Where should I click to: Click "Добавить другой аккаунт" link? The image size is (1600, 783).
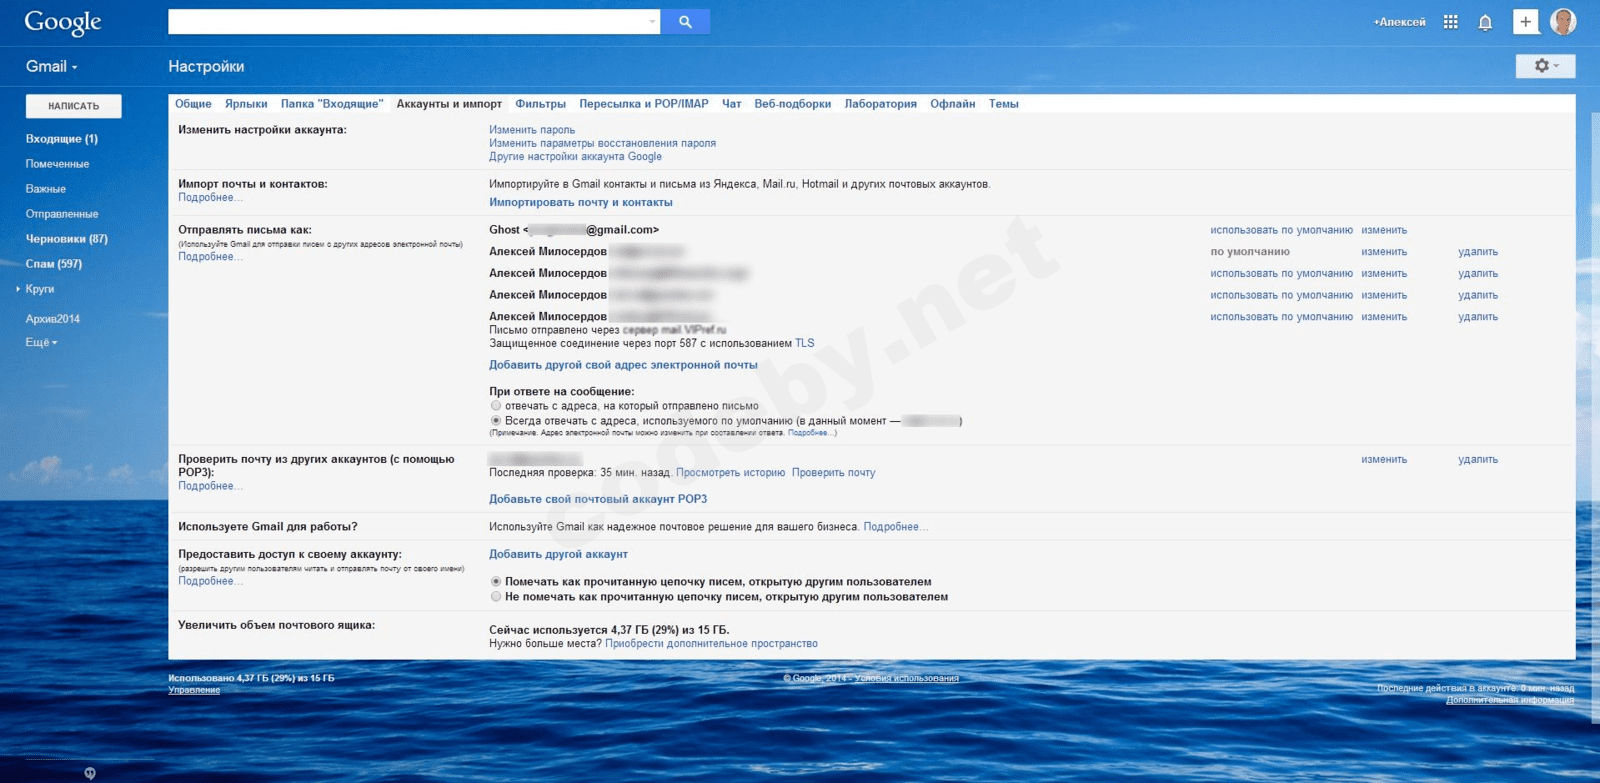[x=558, y=554]
